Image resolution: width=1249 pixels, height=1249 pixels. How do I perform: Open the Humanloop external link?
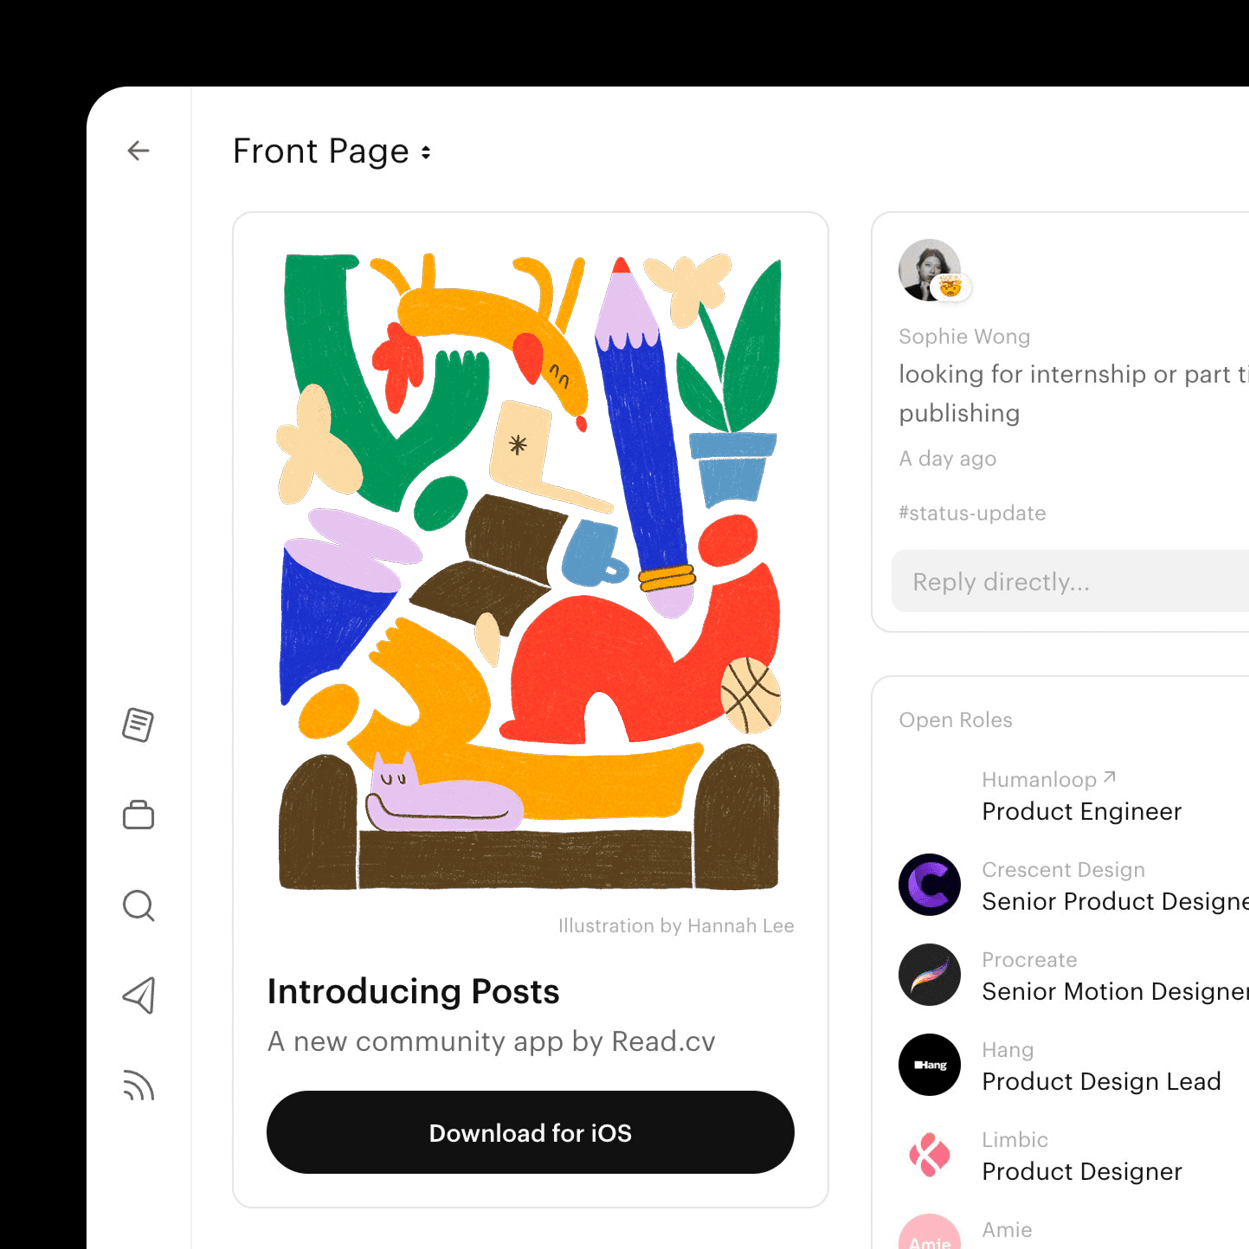pos(1049,779)
